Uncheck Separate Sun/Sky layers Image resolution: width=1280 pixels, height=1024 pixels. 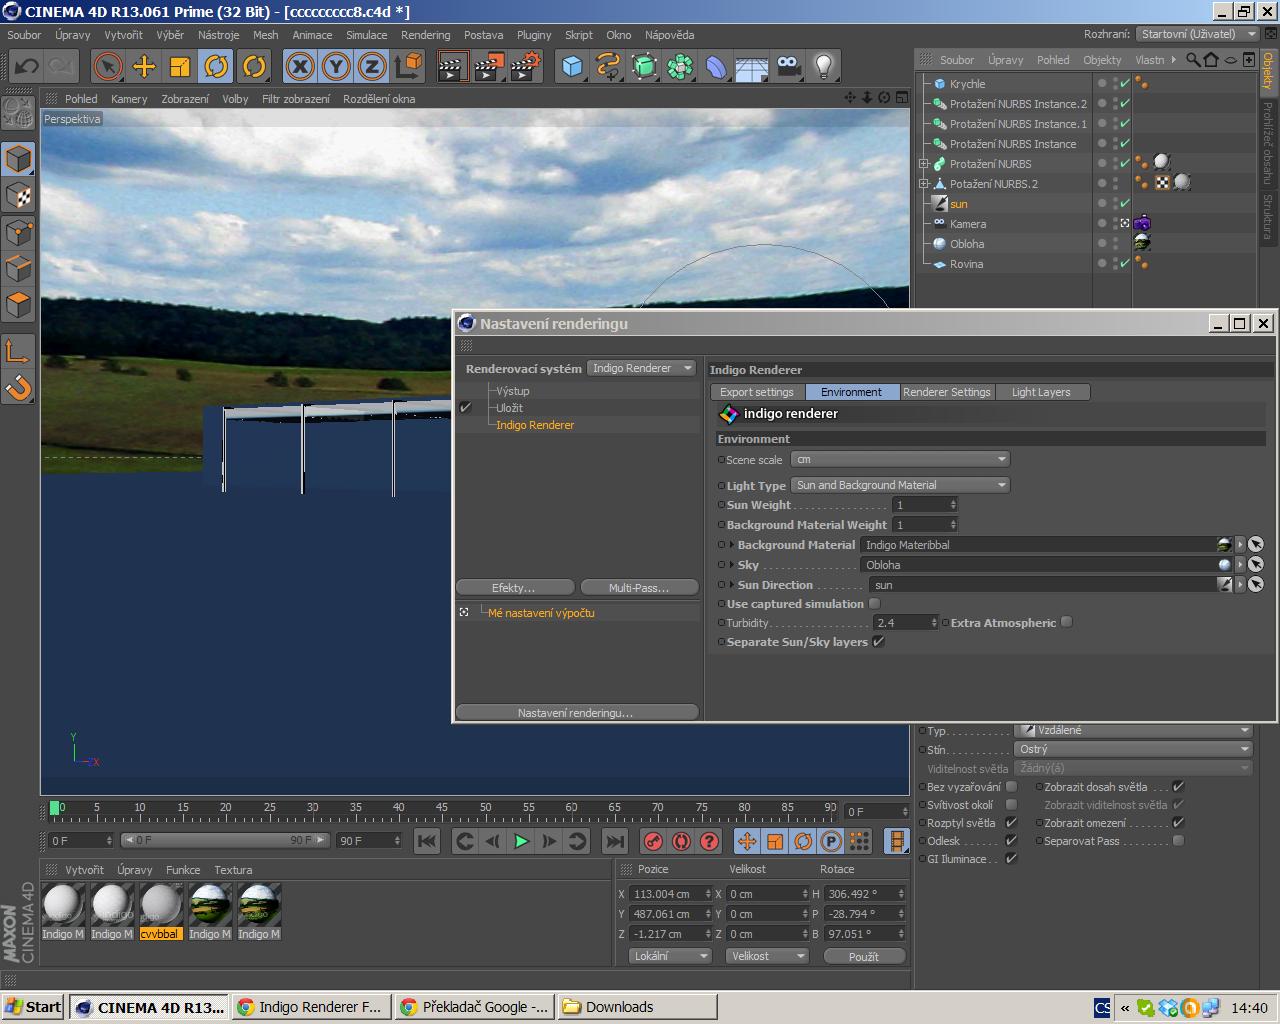click(x=878, y=642)
